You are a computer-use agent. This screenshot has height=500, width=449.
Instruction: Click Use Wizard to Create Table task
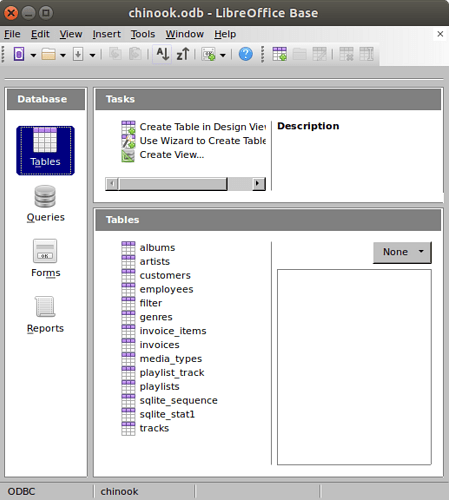pyautogui.click(x=203, y=141)
